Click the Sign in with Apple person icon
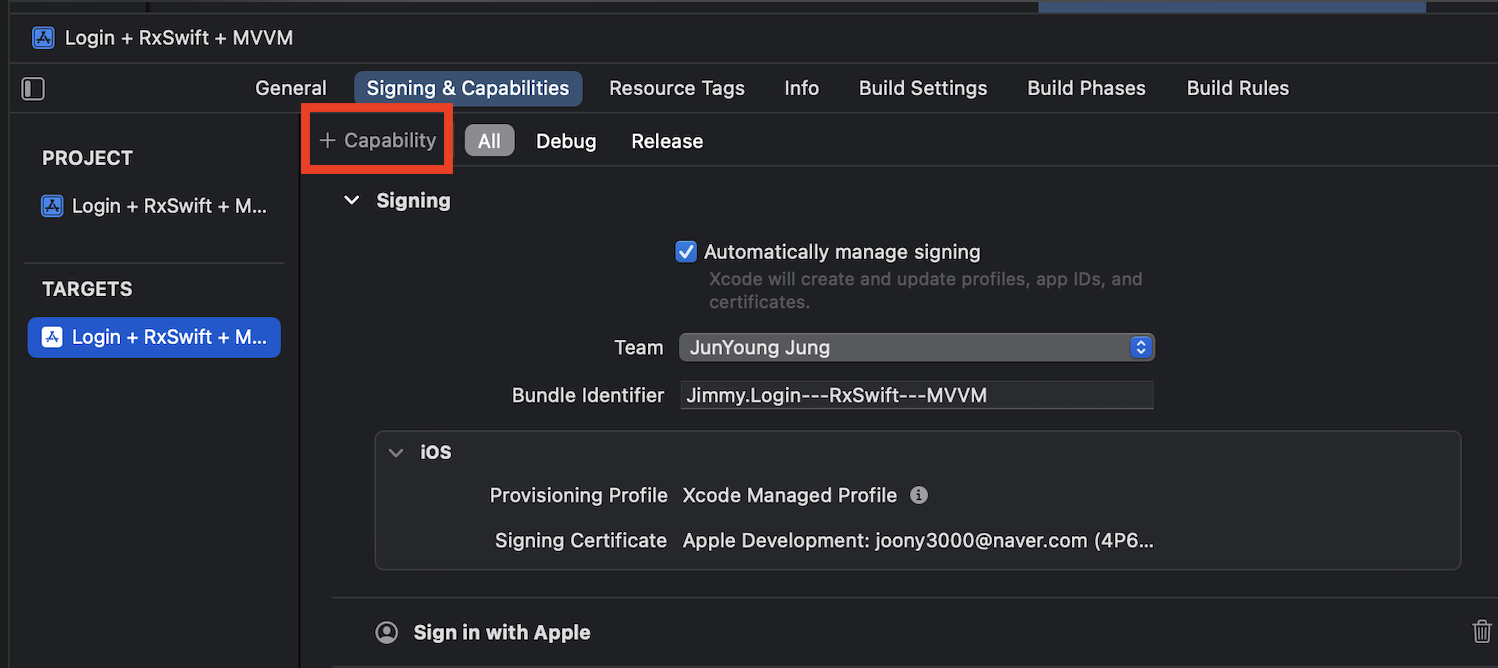This screenshot has width=1498, height=668. coord(387,632)
